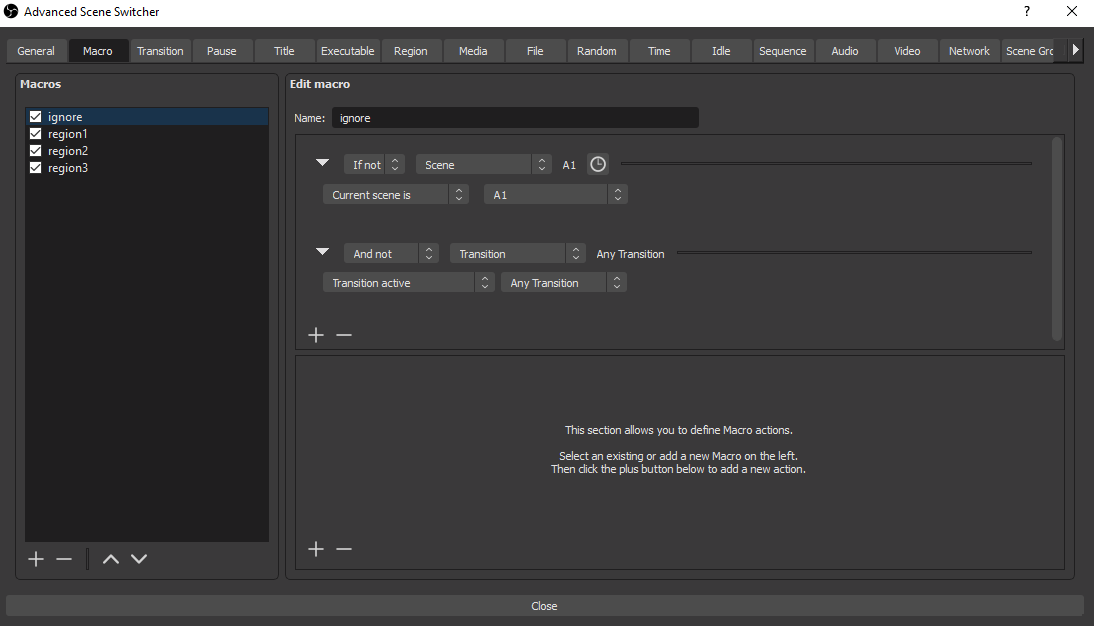Click the conditions list vertical scrollbar
Viewport: 1094px width, 626px height.
(1056, 239)
